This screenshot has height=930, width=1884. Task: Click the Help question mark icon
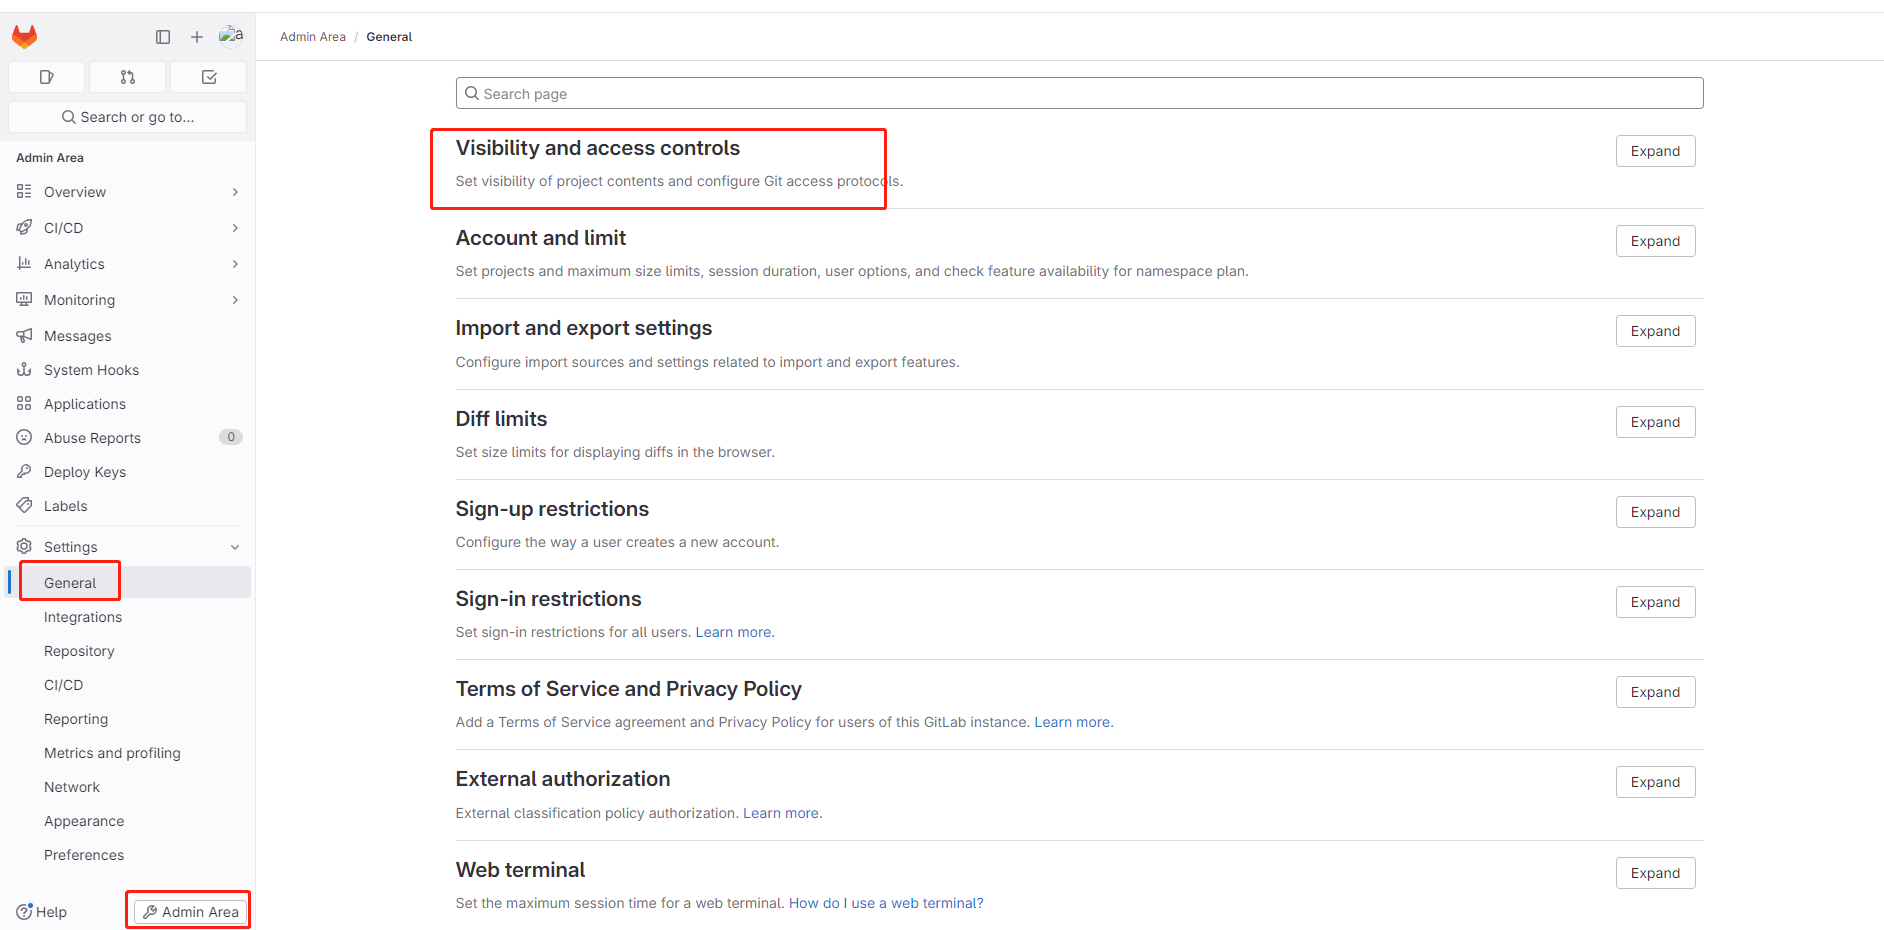coord(25,912)
